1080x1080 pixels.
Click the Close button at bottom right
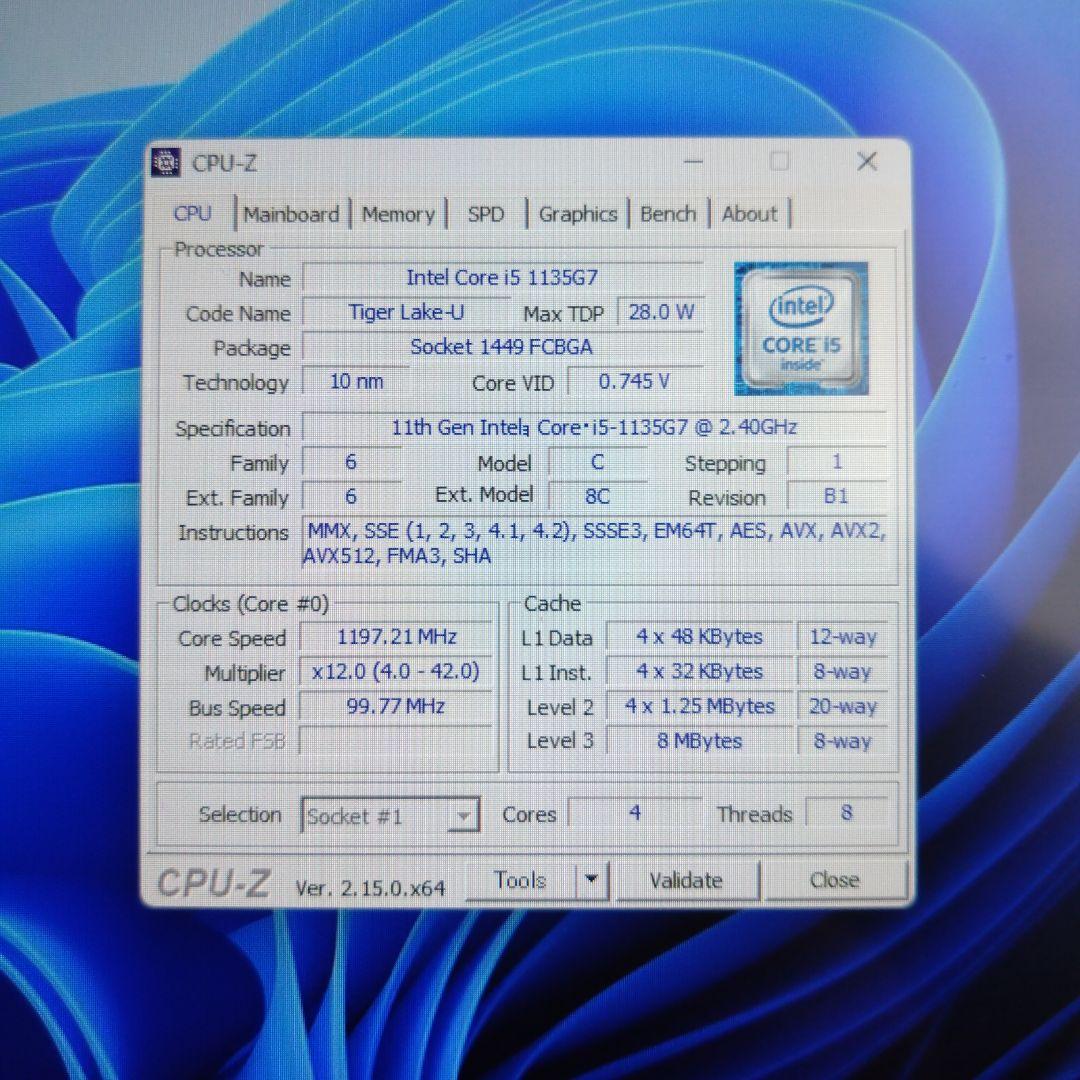point(834,880)
